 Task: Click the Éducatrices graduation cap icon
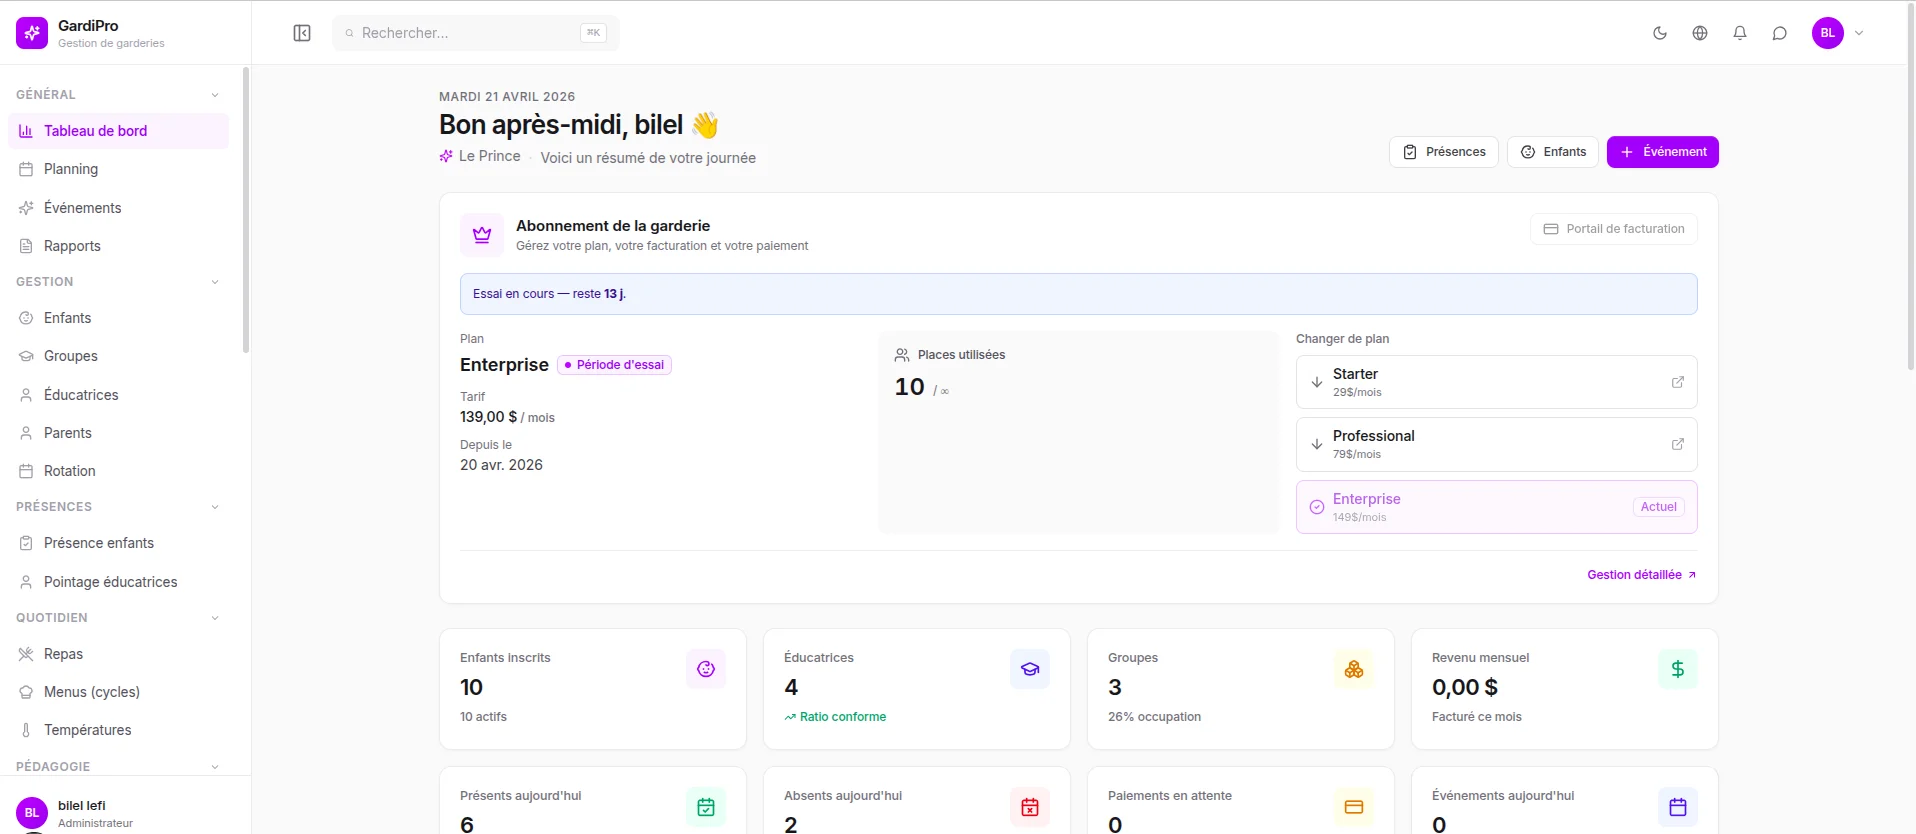coord(1029,669)
